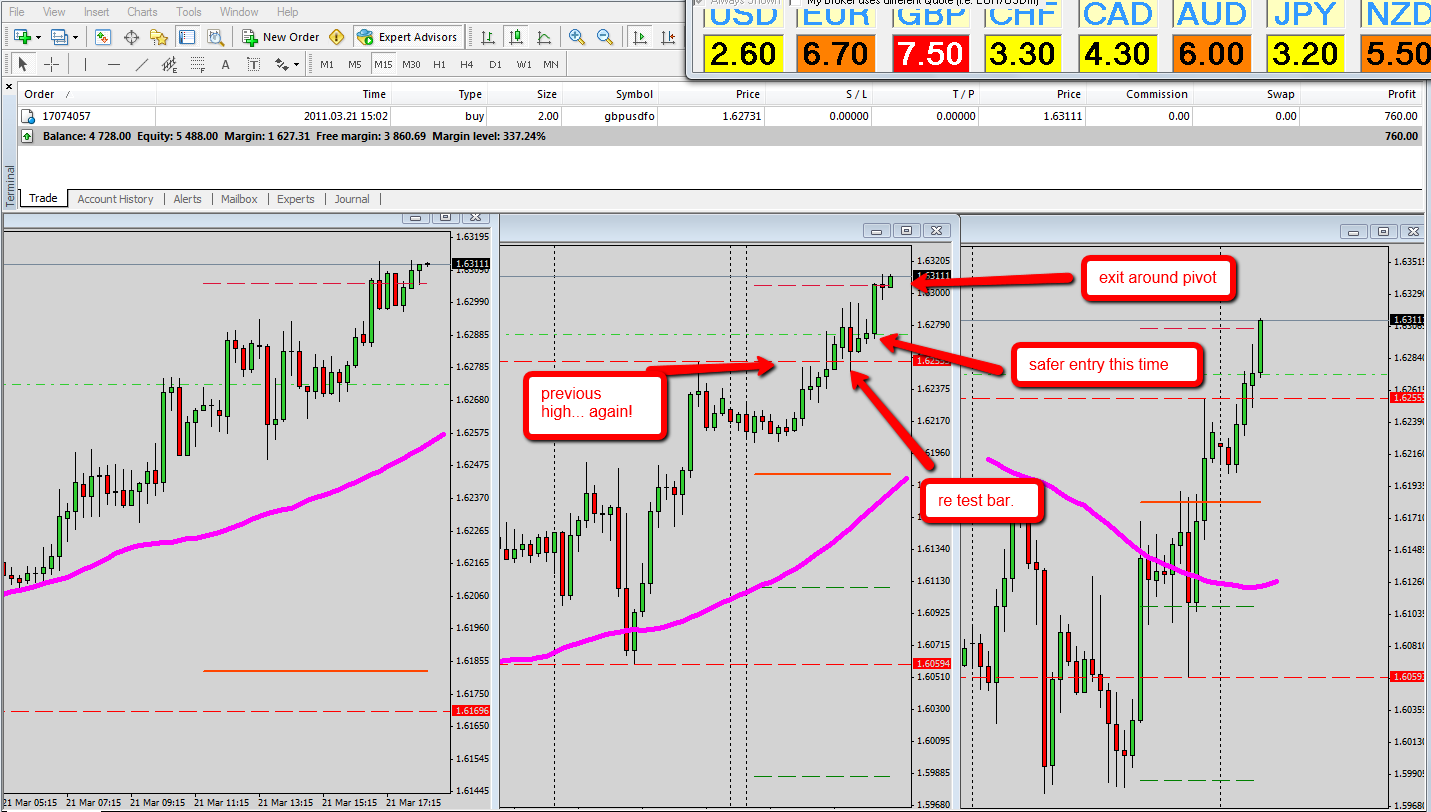Select the Text tool
This screenshot has height=812, width=1431.
click(226, 64)
